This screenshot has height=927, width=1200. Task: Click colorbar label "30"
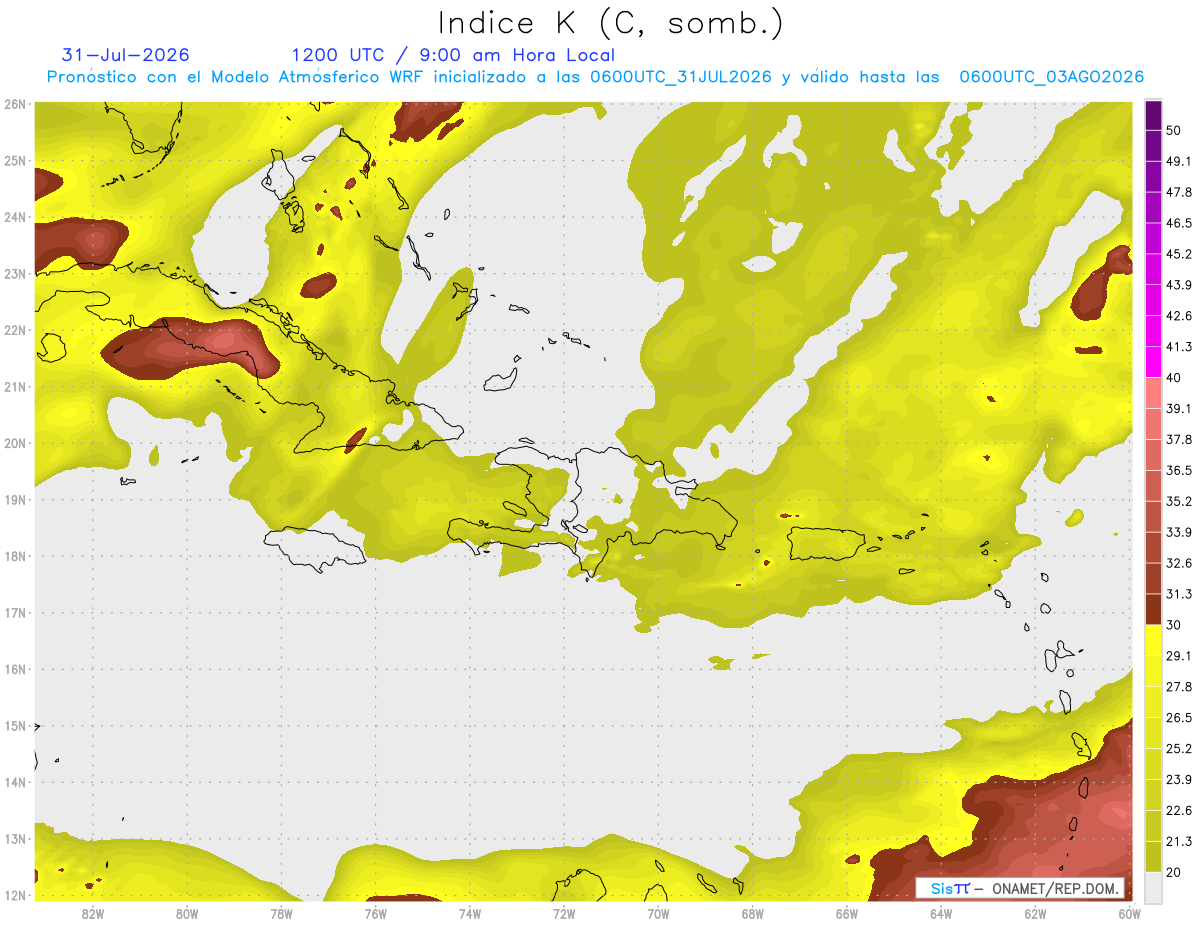coord(1174,625)
